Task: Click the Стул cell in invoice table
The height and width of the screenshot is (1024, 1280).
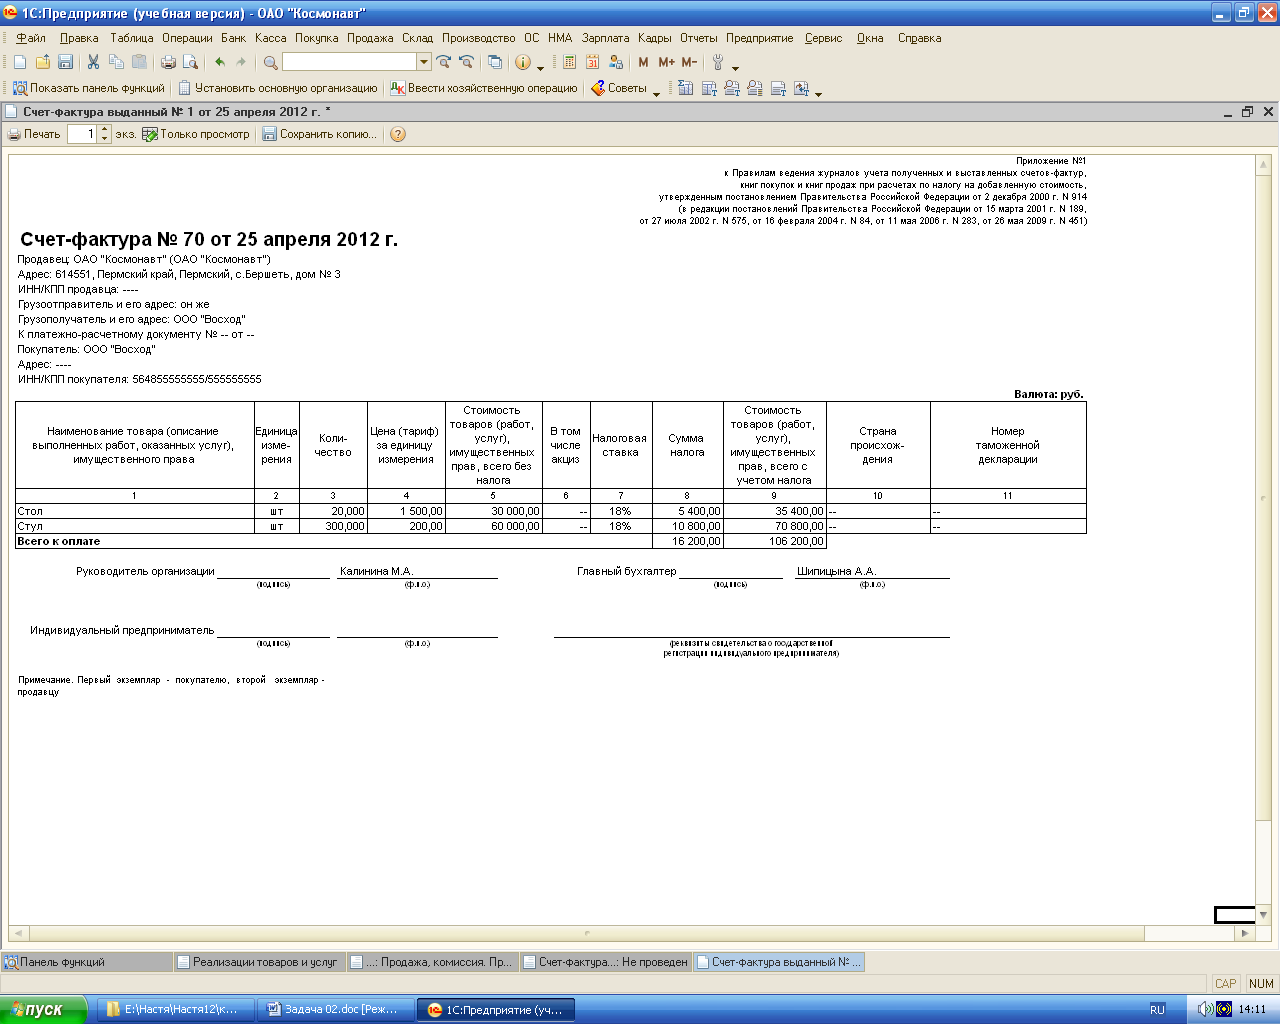Action: [135, 526]
